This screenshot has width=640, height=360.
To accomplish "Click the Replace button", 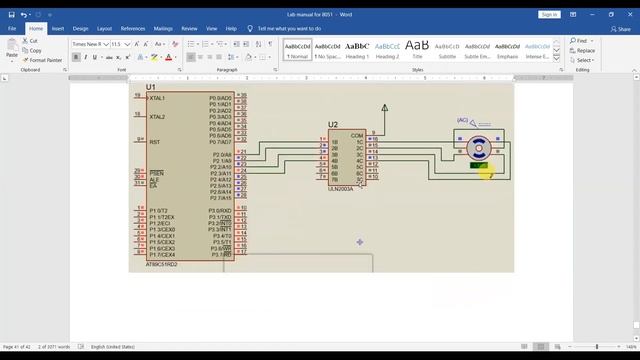I will click(582, 51).
